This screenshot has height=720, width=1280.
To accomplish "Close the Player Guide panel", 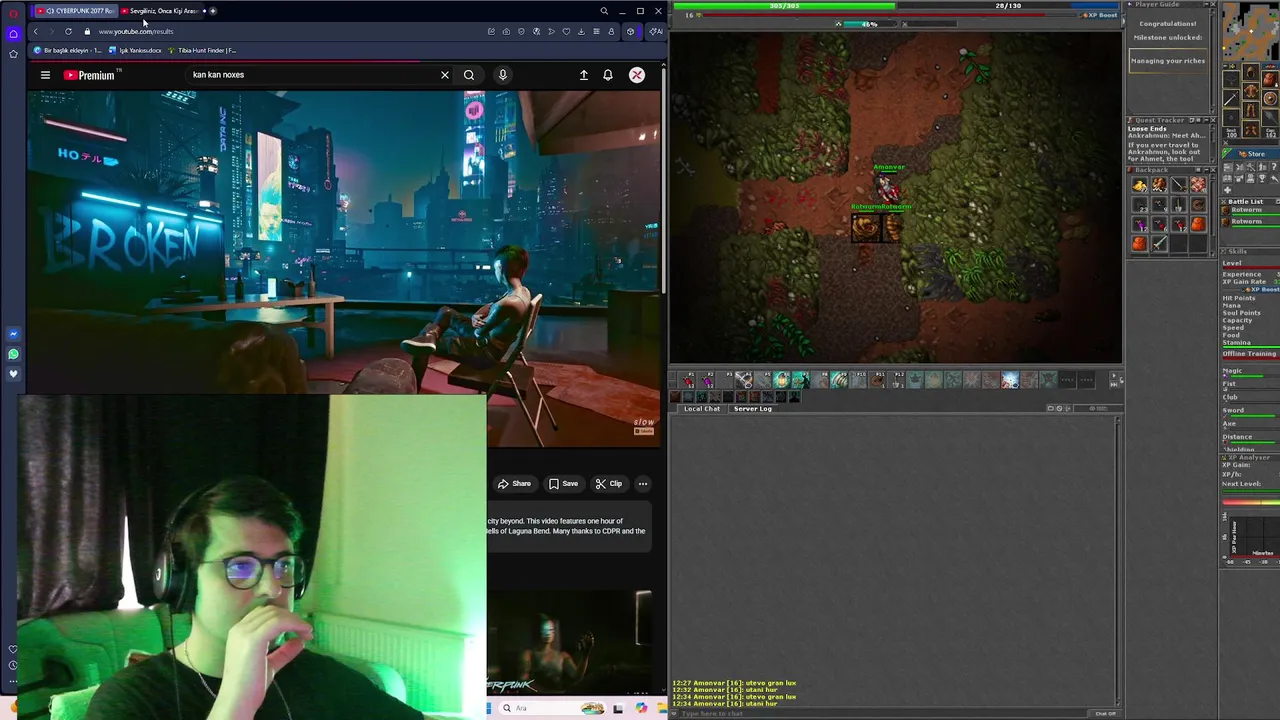I will pyautogui.click(x=1213, y=4).
